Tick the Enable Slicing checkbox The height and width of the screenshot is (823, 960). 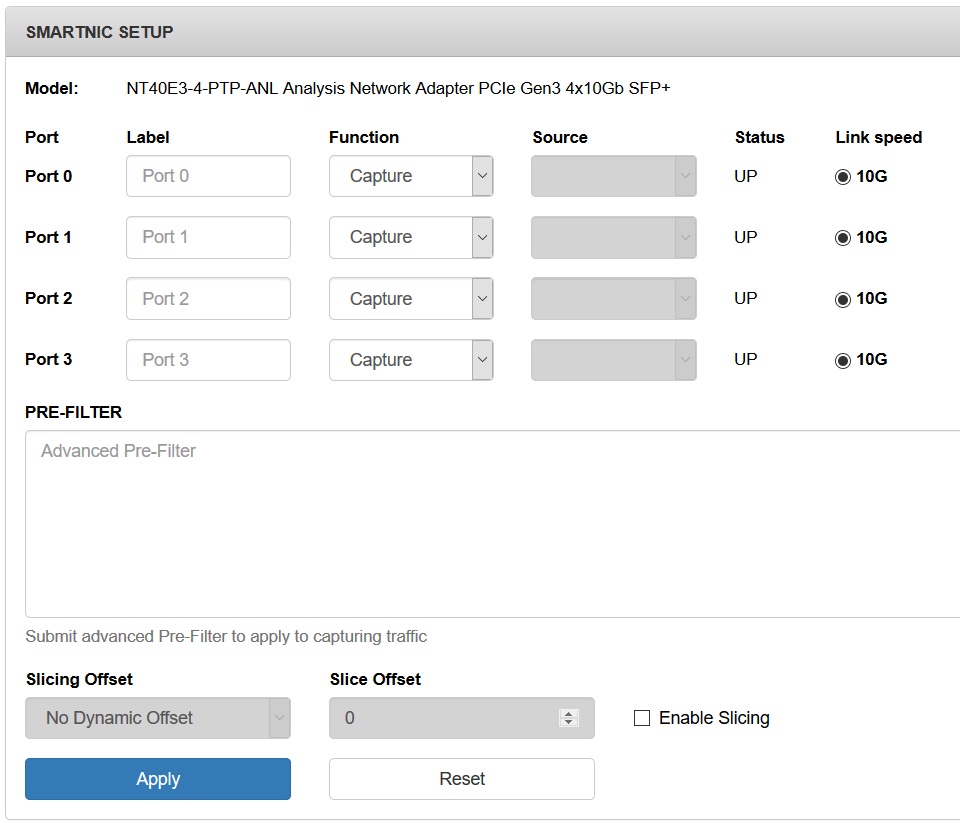pyautogui.click(x=642, y=718)
